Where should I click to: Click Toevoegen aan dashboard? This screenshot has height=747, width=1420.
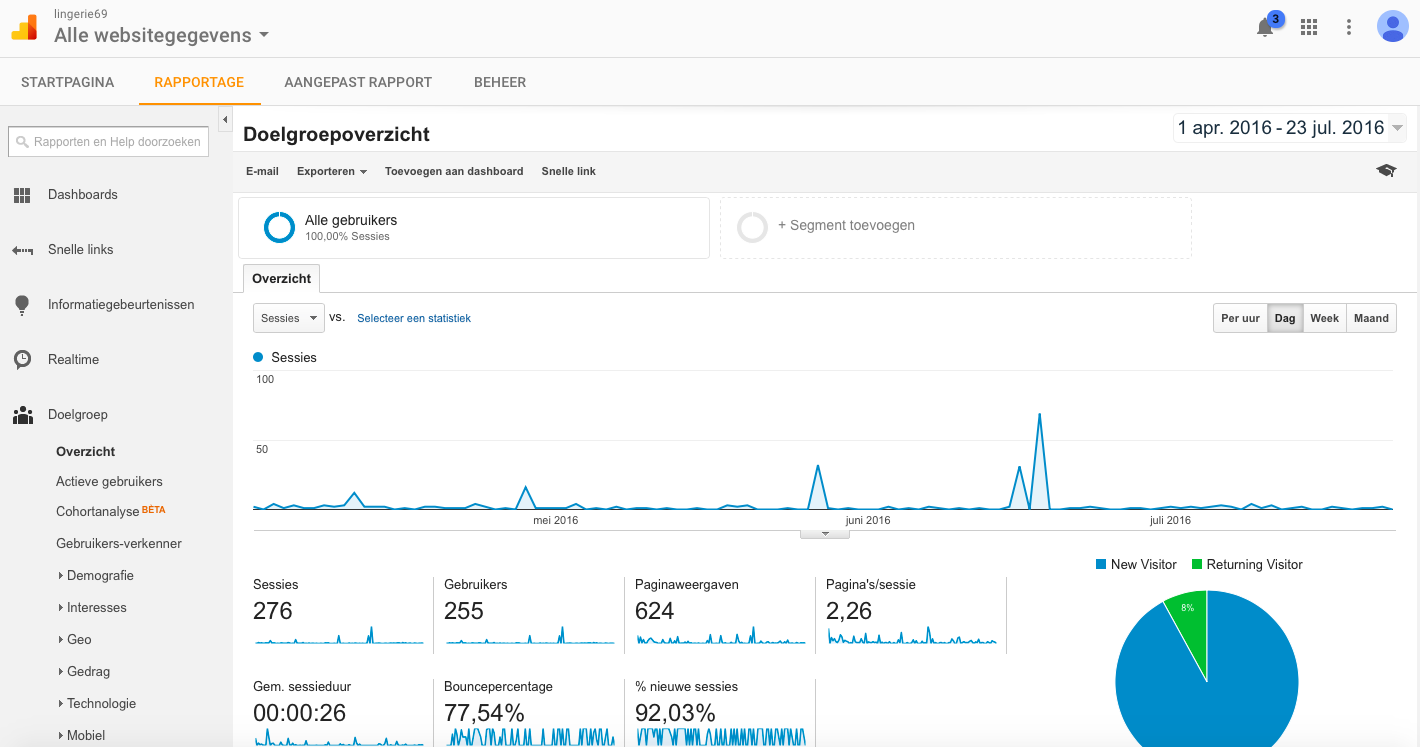click(454, 171)
